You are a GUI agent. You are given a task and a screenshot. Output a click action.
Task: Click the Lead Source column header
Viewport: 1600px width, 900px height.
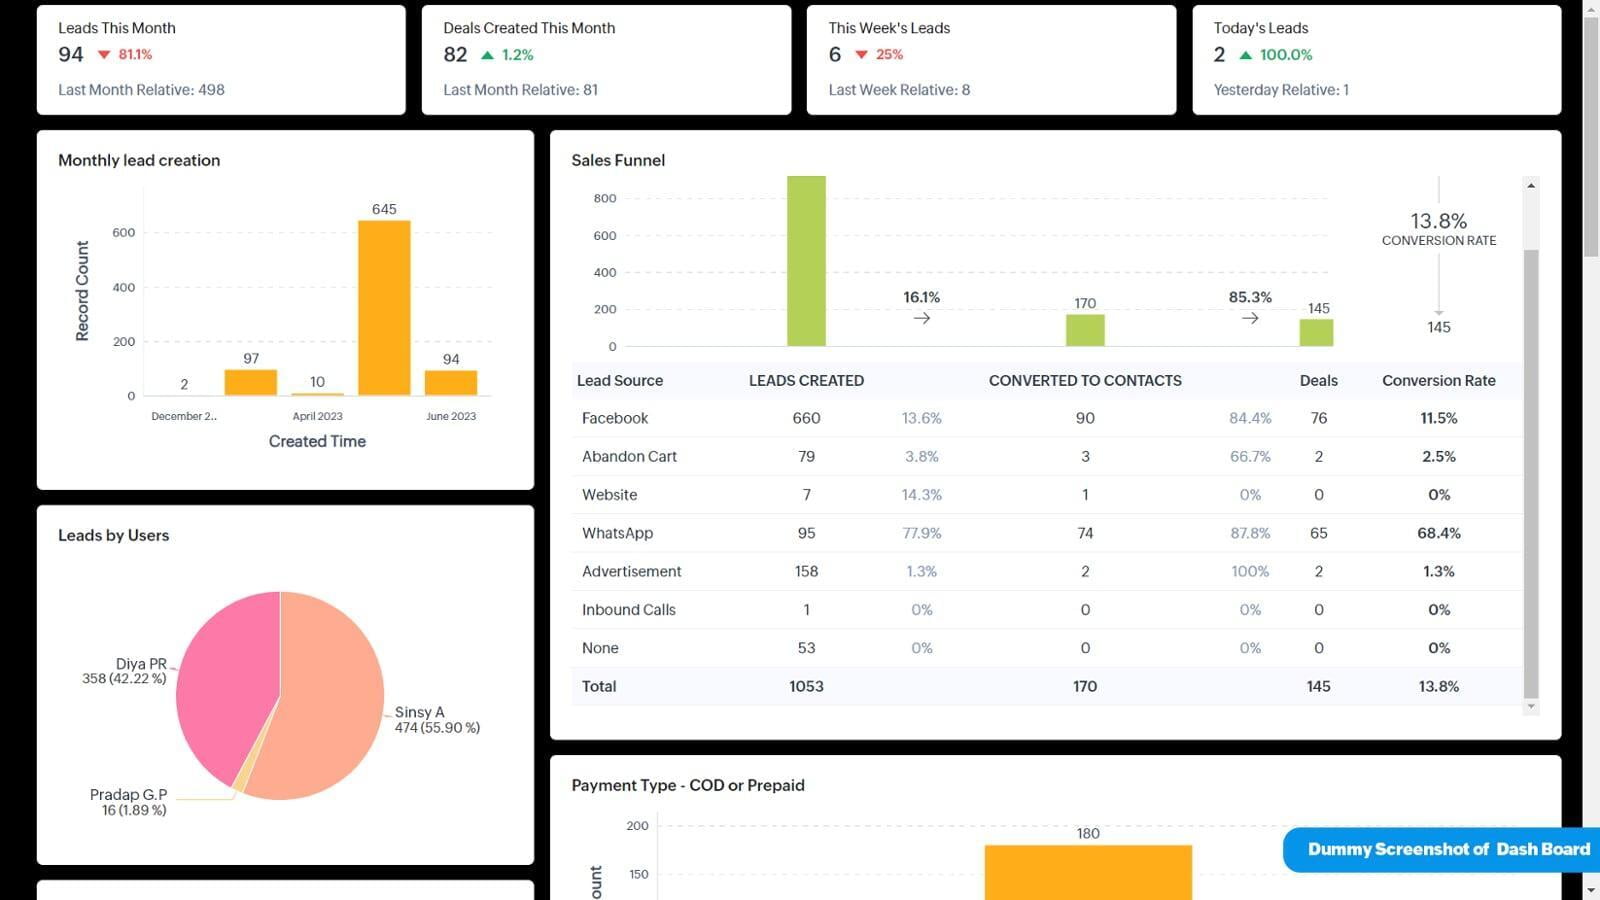[620, 381]
